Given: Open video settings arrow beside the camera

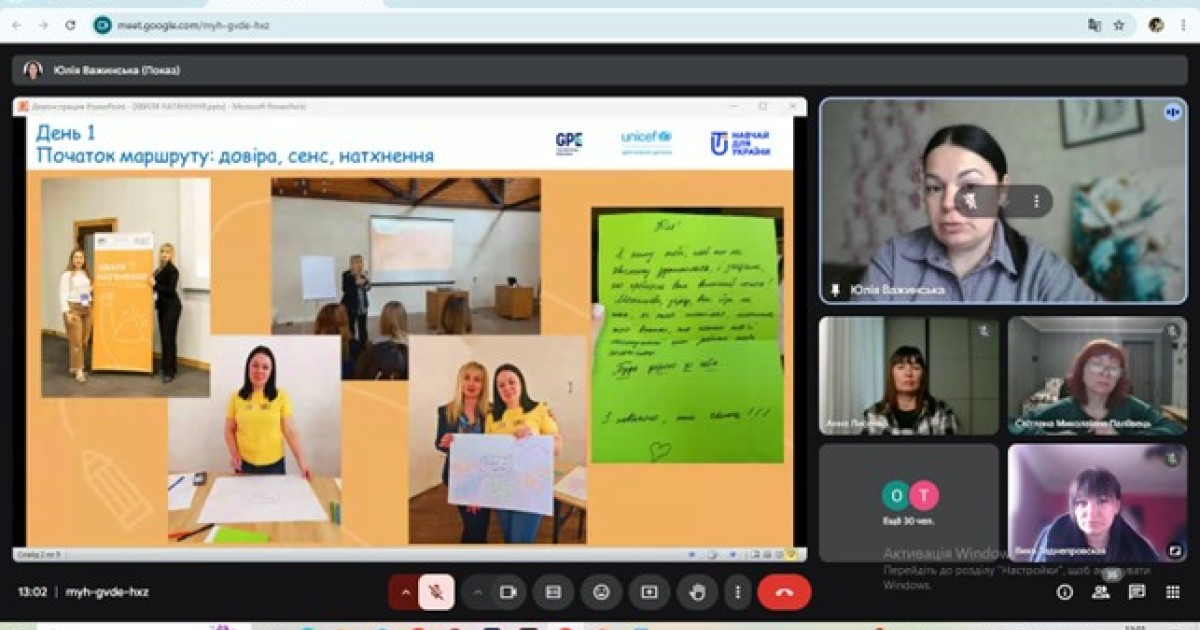Looking at the screenshot, I should pyautogui.click(x=477, y=592).
